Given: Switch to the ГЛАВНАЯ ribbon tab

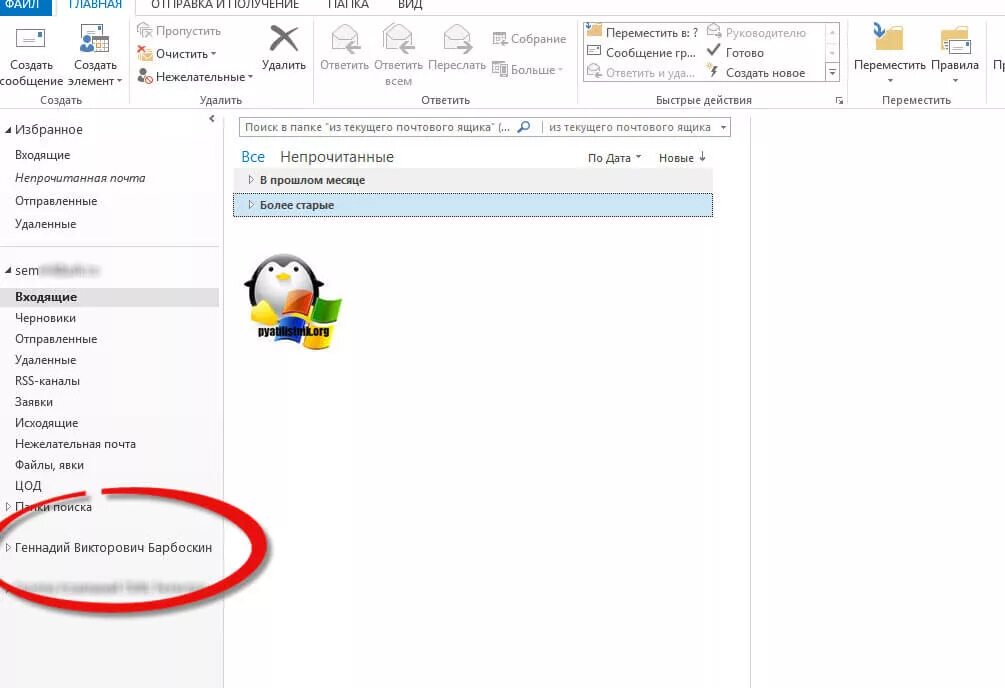Looking at the screenshot, I should point(95,5).
